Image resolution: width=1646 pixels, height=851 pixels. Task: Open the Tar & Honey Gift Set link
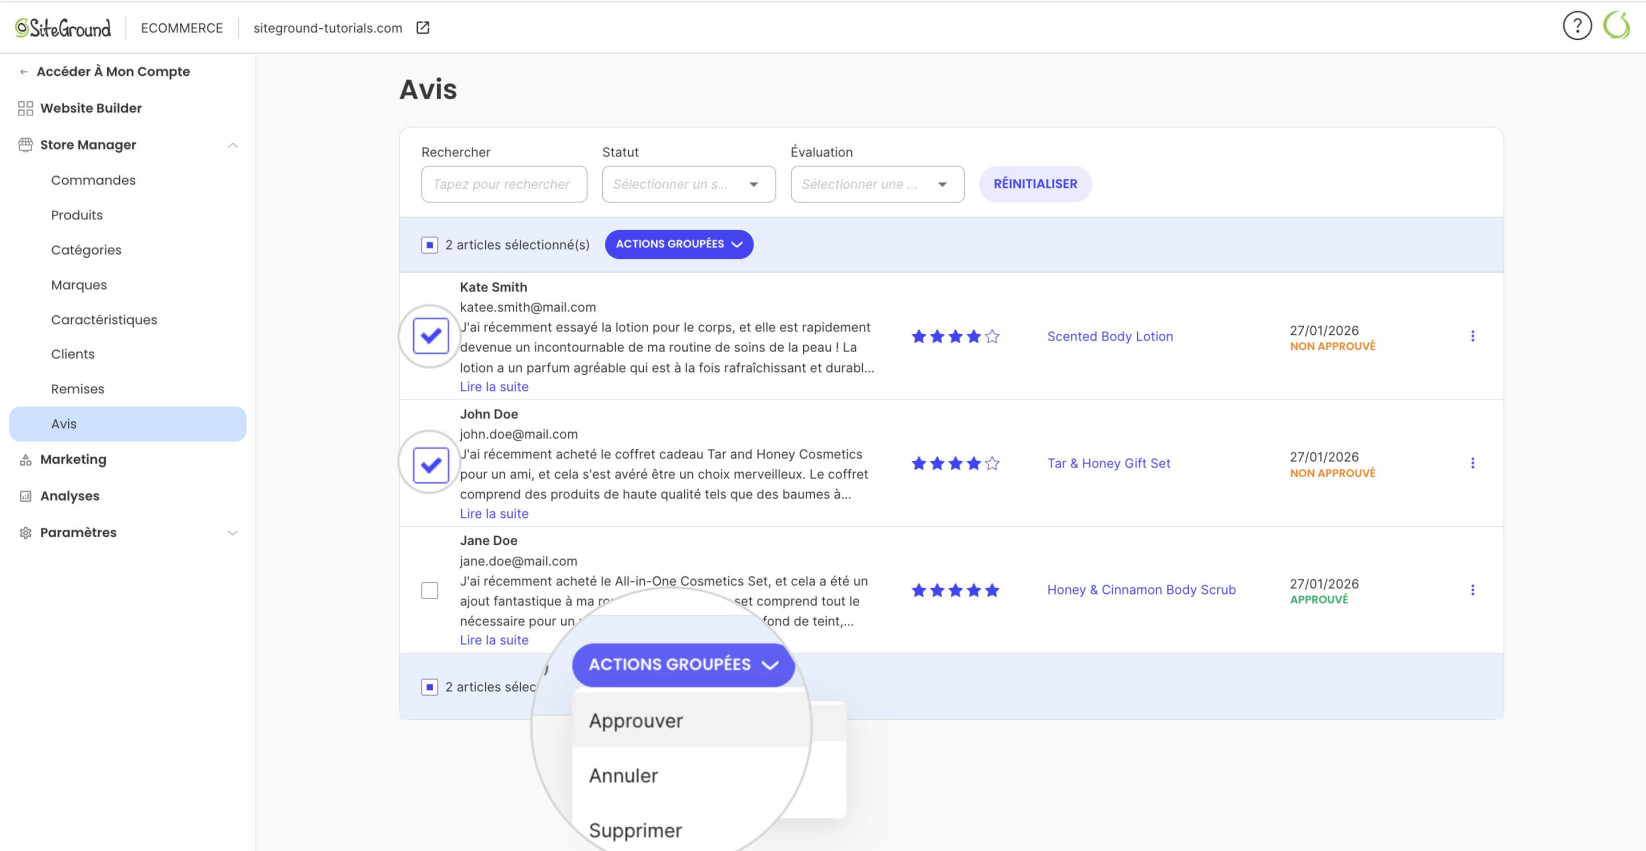[x=1109, y=463]
